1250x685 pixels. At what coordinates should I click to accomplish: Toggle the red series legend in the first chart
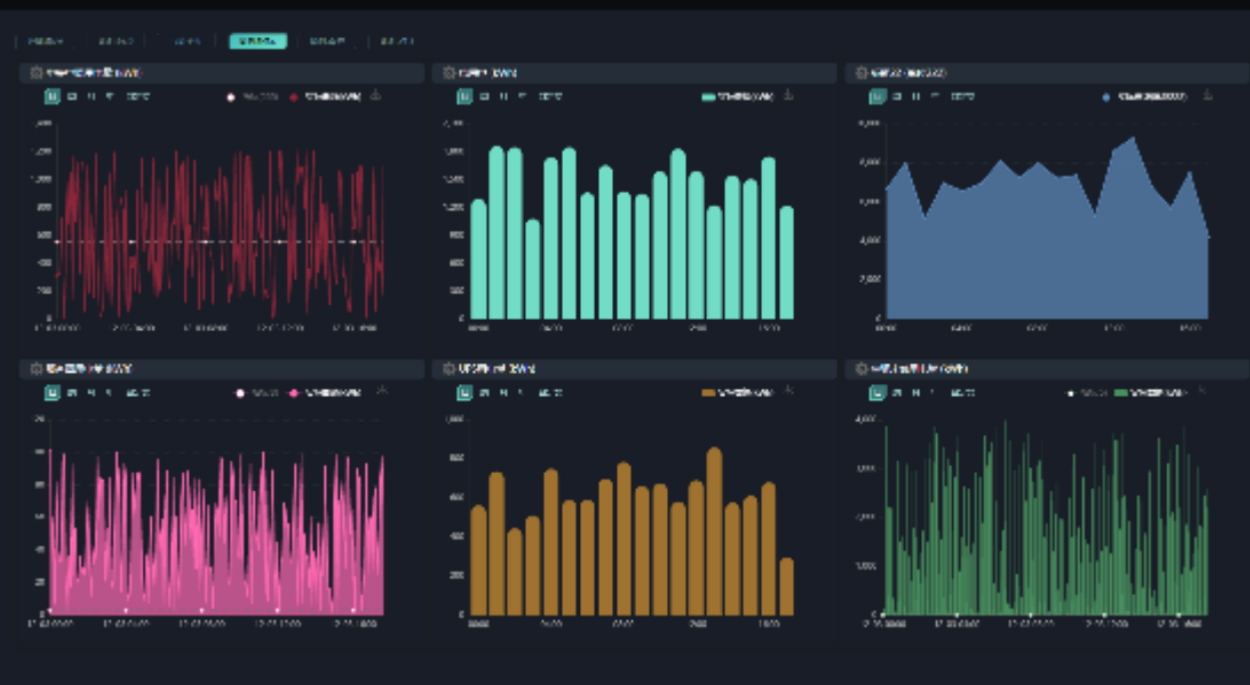325,97
